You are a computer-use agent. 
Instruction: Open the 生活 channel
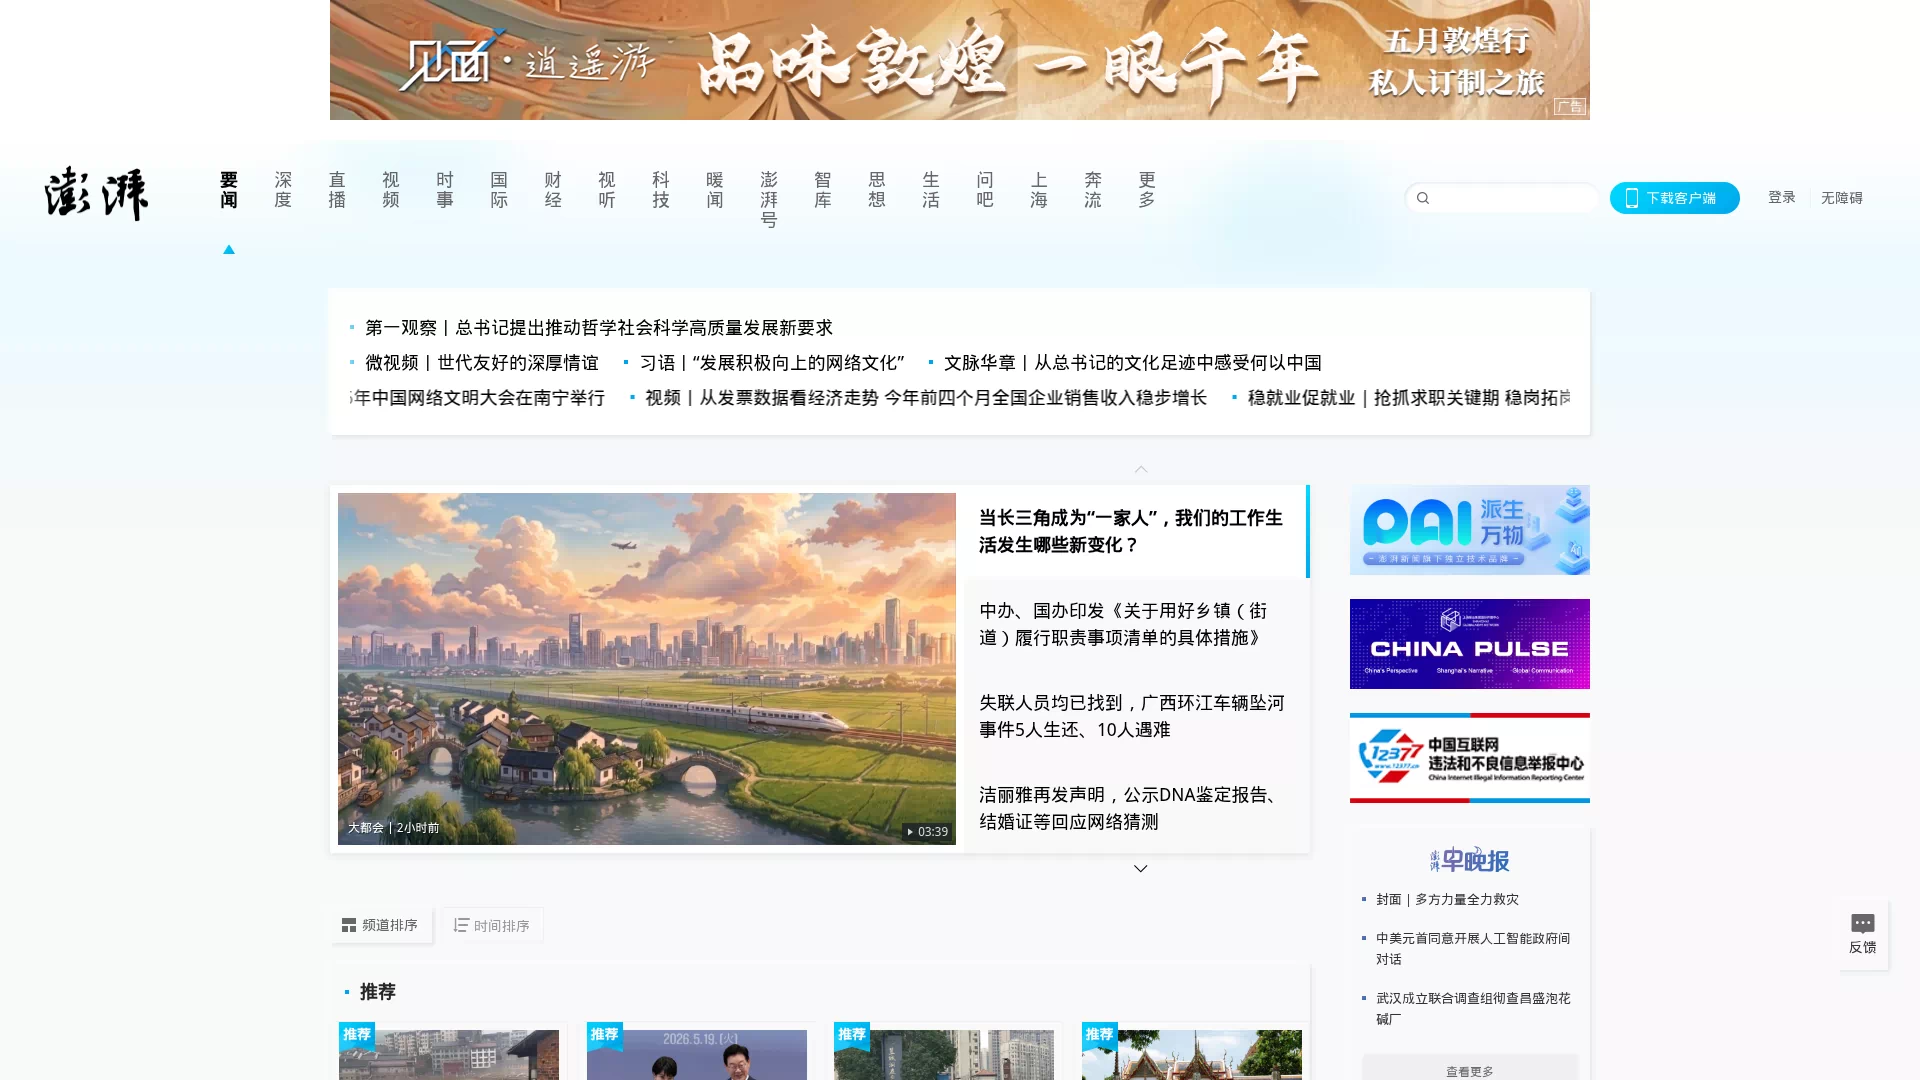tap(931, 190)
